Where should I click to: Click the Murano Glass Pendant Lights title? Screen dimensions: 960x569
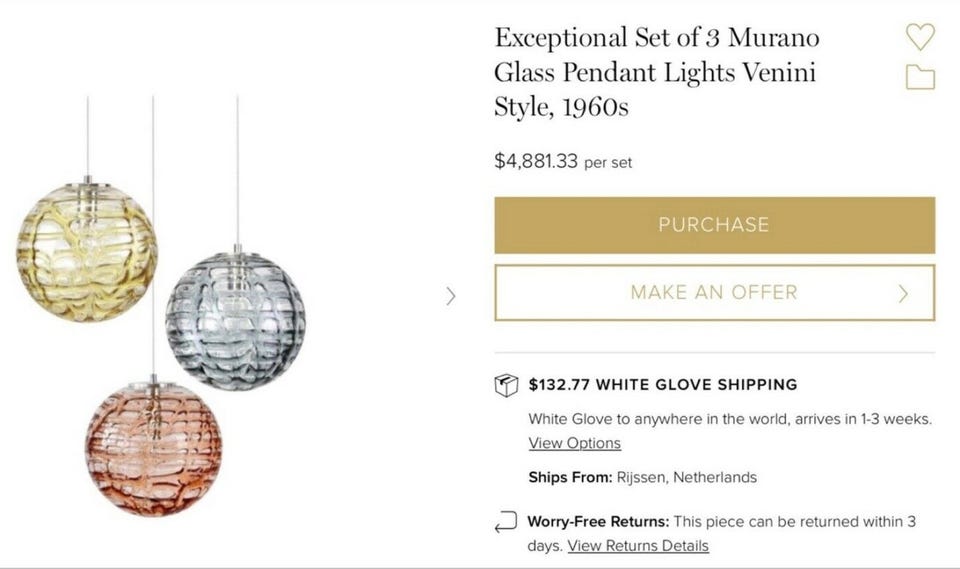(656, 72)
